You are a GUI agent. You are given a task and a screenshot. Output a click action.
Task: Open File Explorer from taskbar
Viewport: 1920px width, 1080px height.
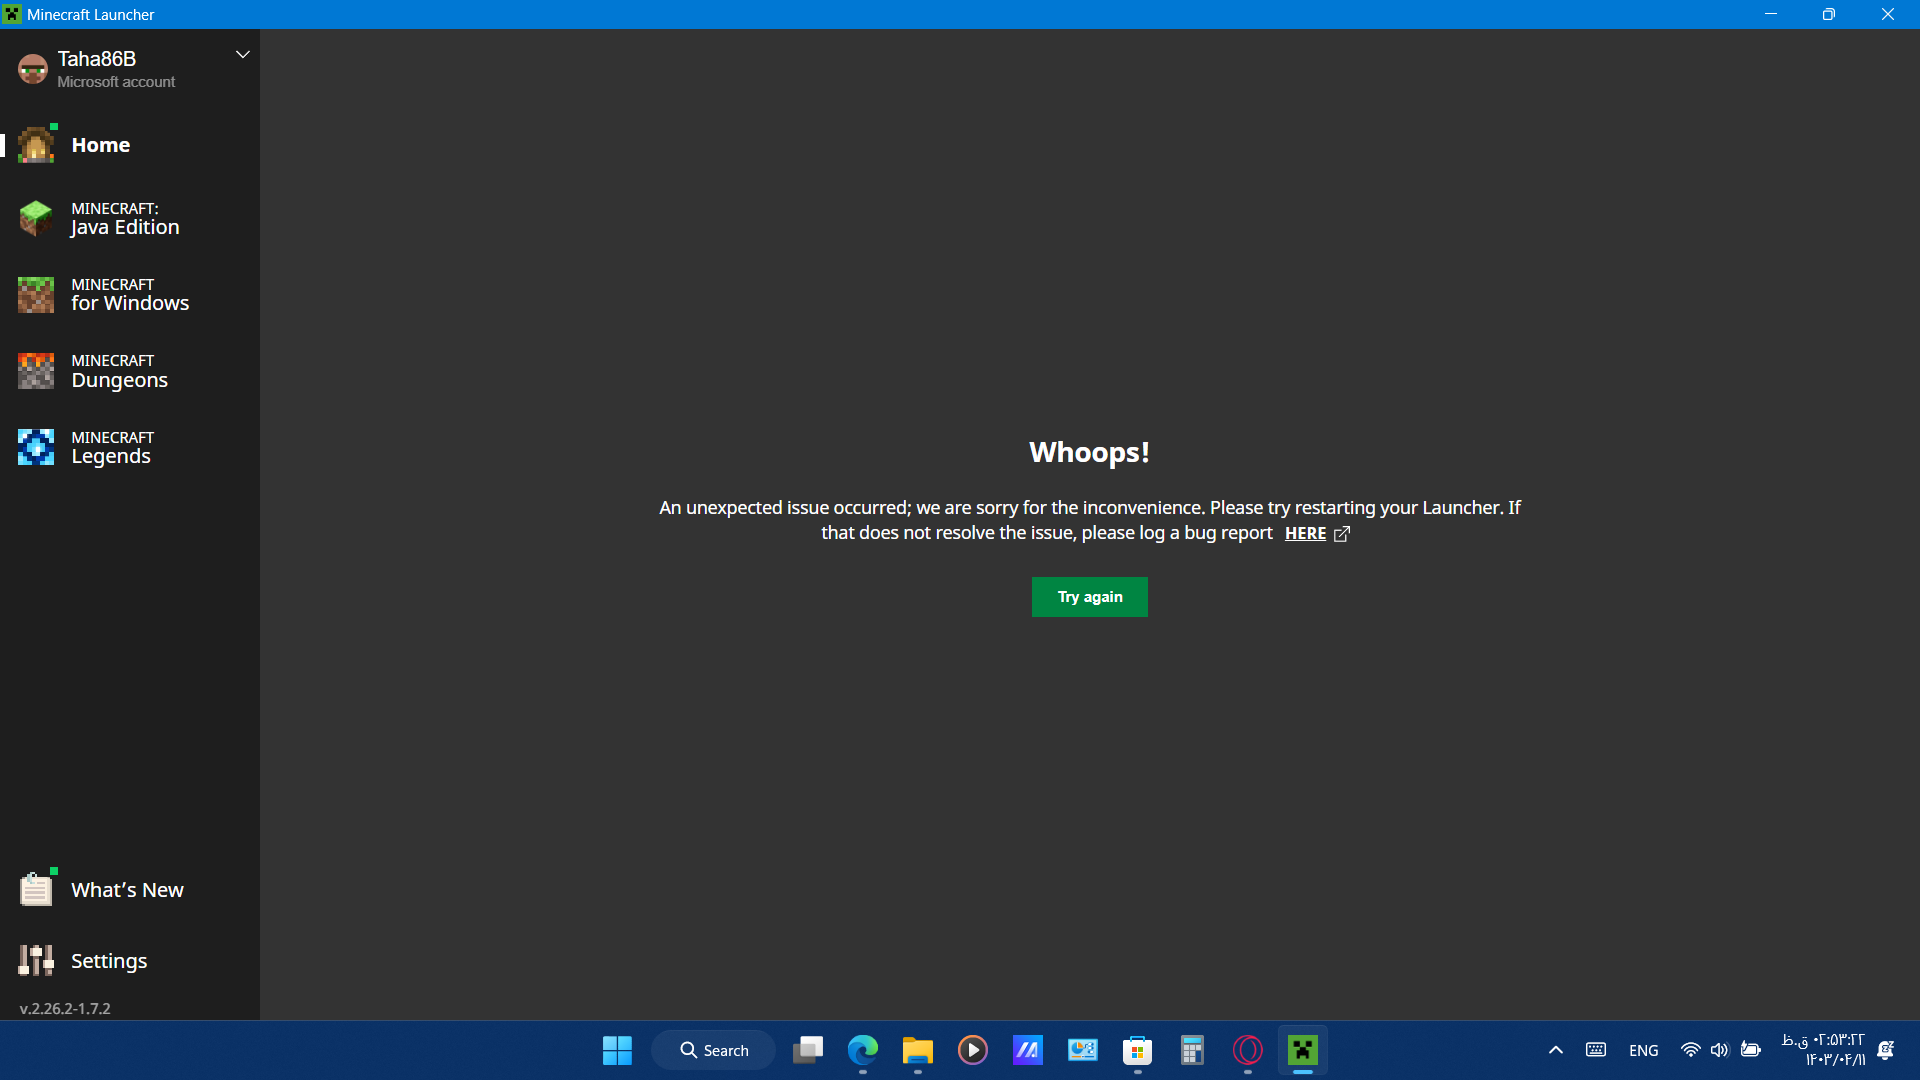pos(917,1050)
